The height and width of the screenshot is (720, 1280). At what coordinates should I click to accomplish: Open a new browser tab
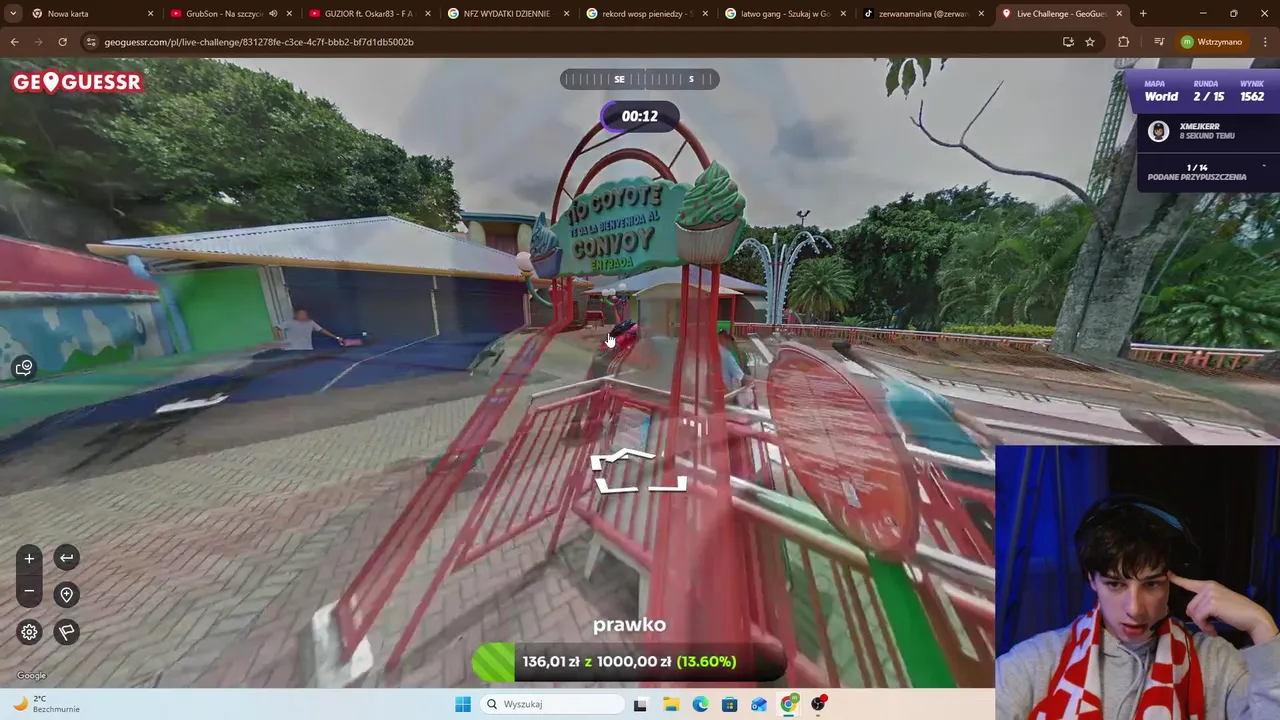[1143, 14]
